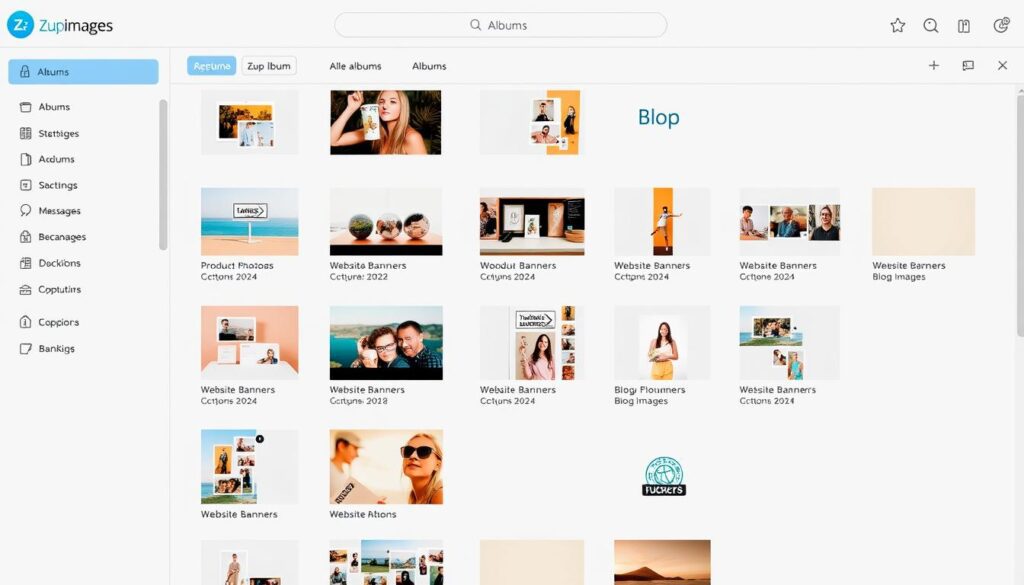Click the sidebar vertical scrollbar

(163, 175)
